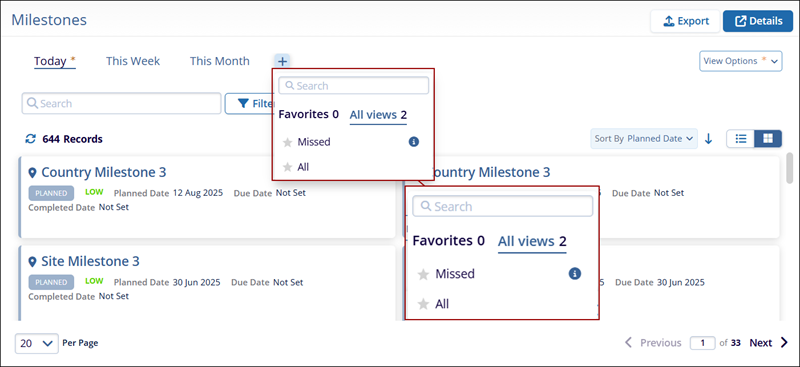Click the main milestones Search field

tap(121, 103)
